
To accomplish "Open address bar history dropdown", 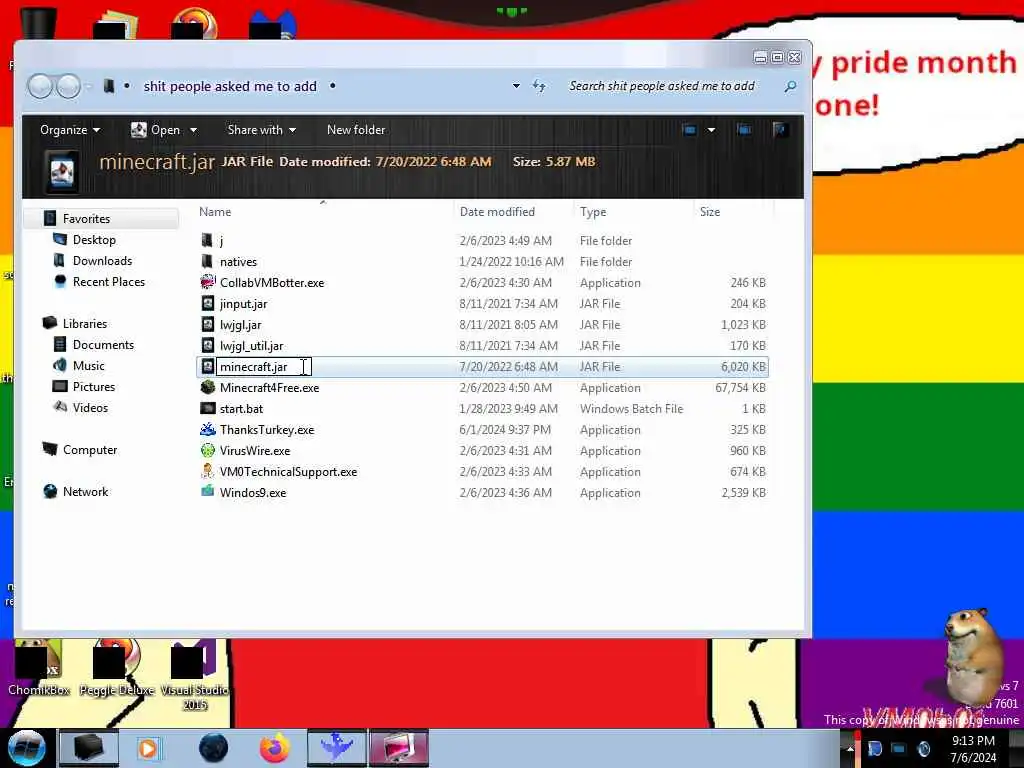I will (516, 86).
